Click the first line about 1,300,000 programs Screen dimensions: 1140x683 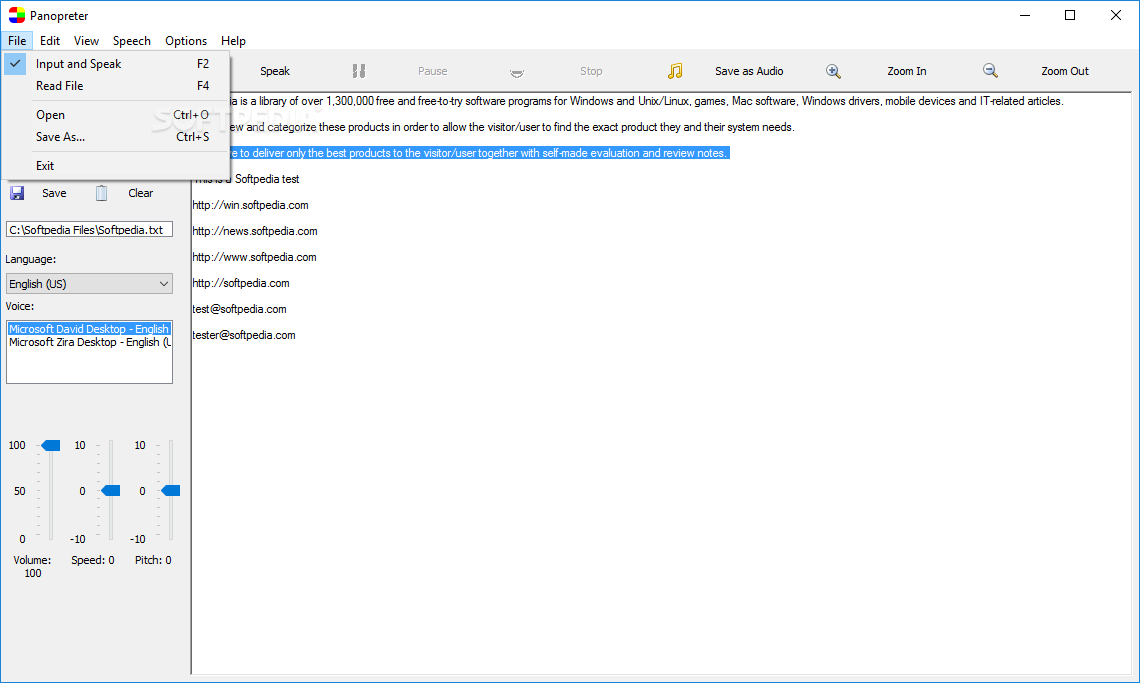click(x=647, y=101)
